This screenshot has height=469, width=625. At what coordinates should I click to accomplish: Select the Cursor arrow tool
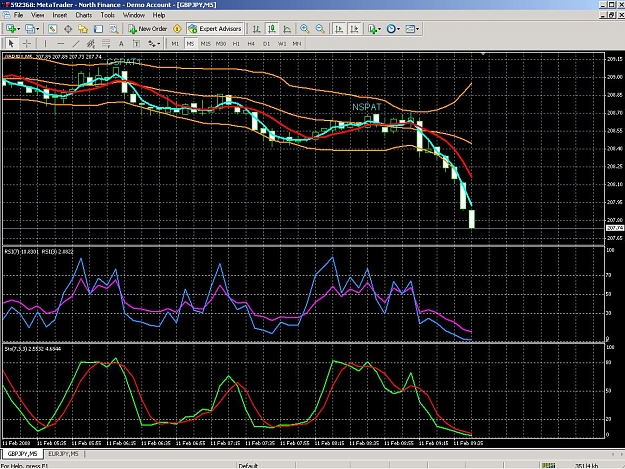coord(11,43)
